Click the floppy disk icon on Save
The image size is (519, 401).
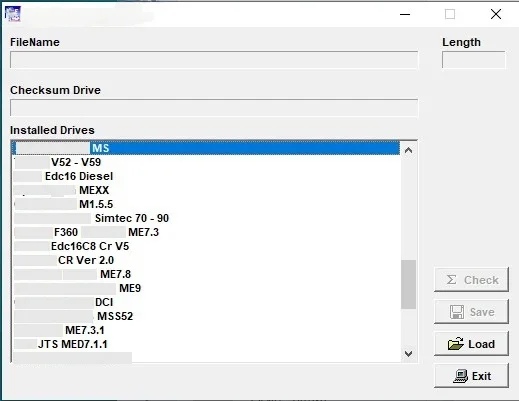click(x=457, y=312)
